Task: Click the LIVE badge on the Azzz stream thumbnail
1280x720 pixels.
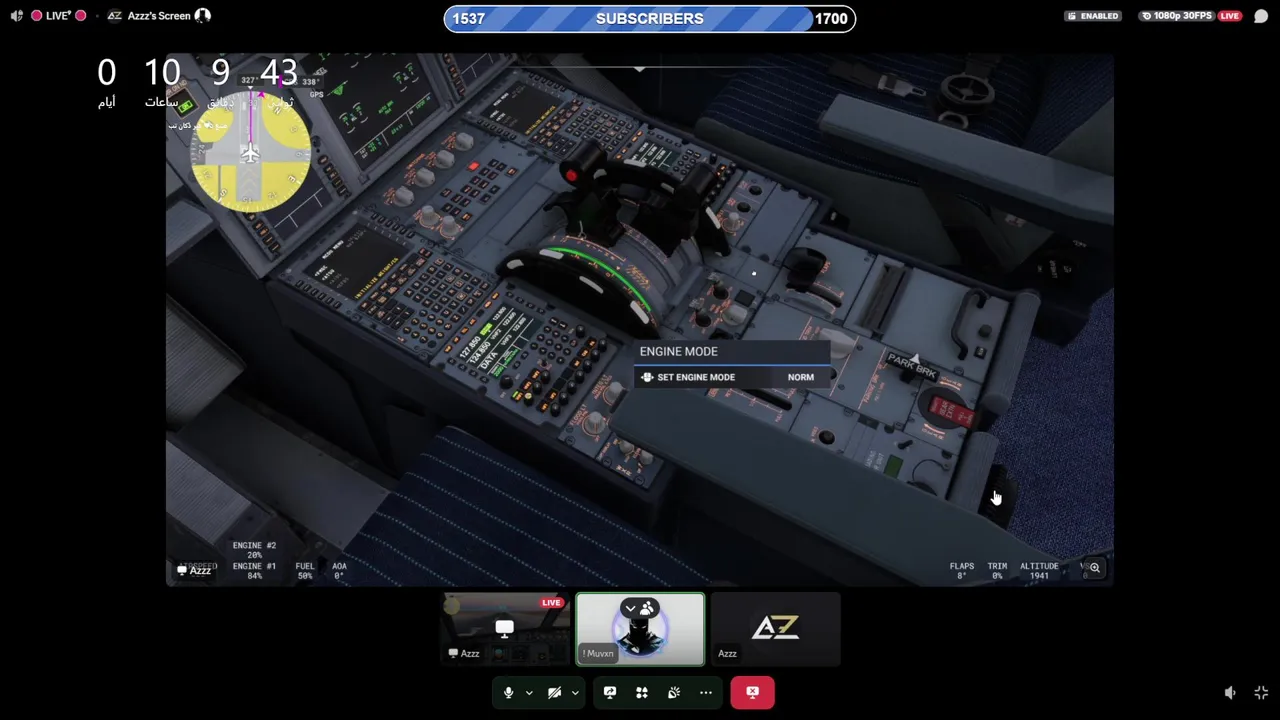Action: click(551, 603)
